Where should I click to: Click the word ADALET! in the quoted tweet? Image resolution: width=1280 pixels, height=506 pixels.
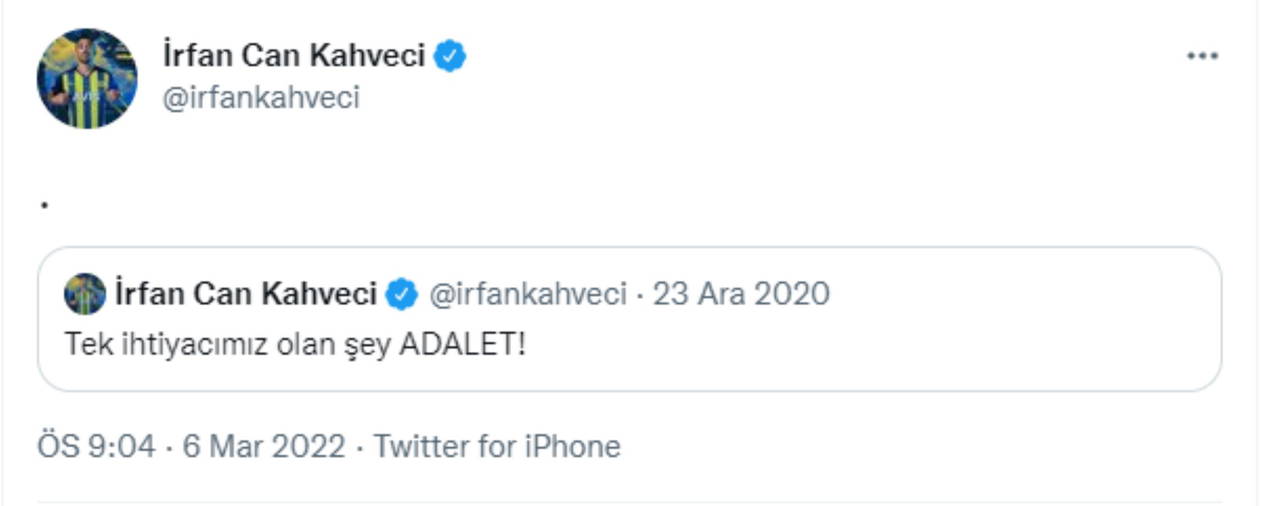click(462, 344)
